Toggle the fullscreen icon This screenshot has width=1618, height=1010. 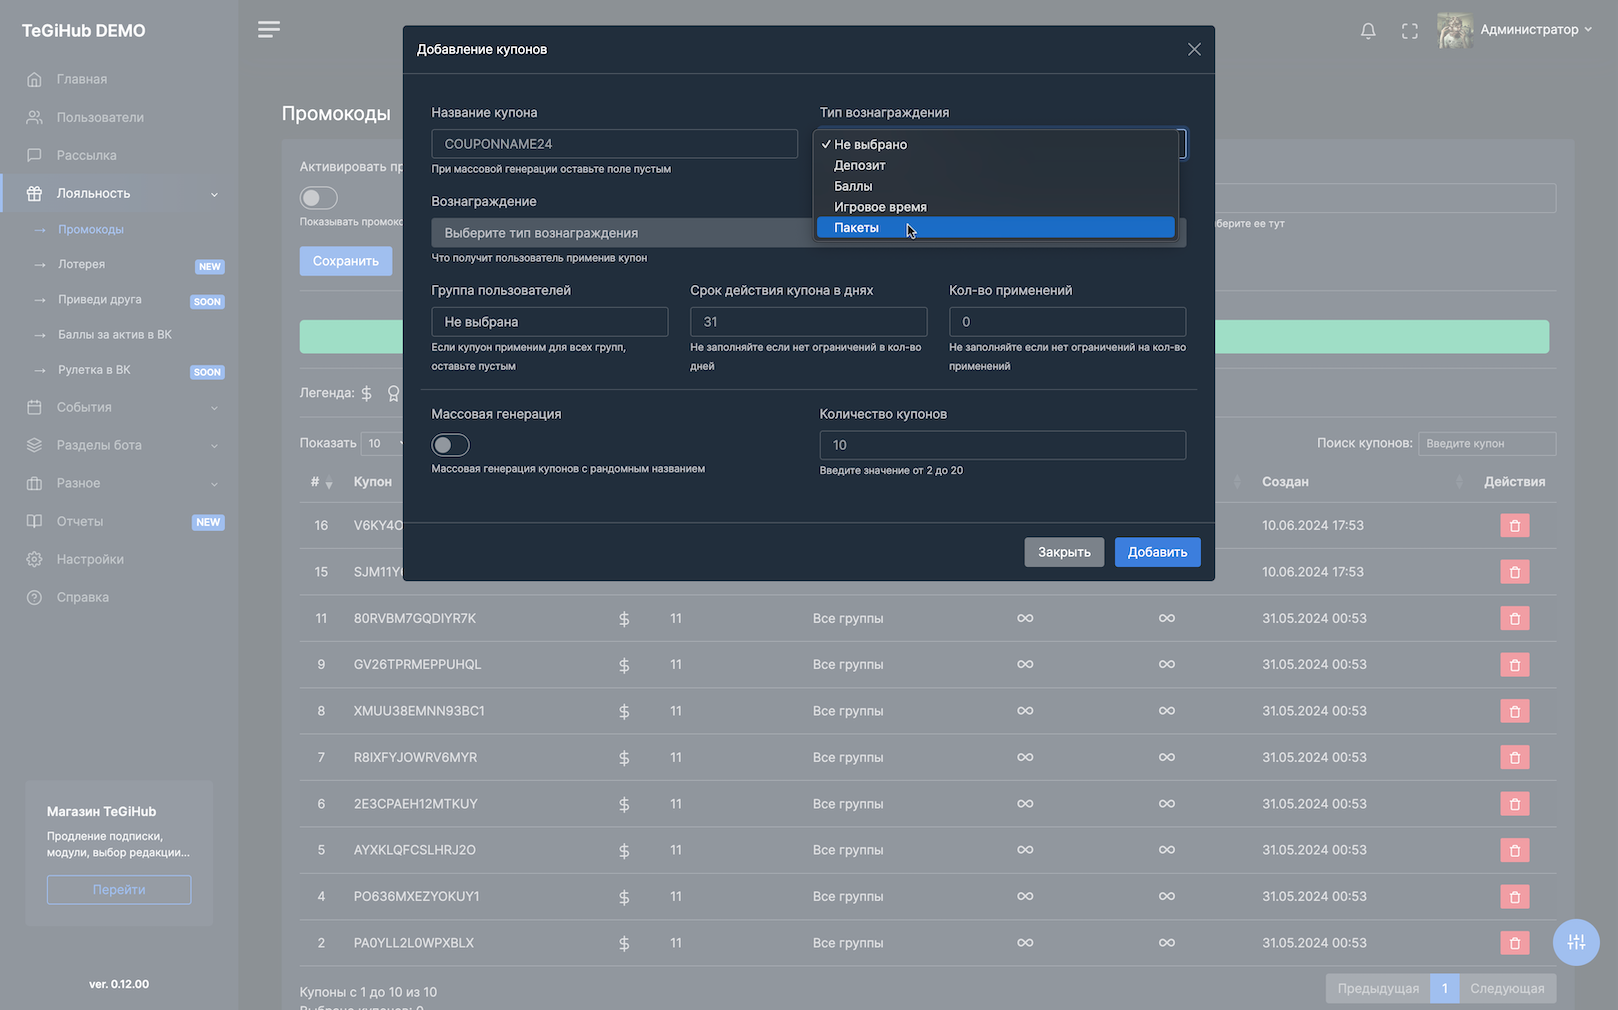1410,31
